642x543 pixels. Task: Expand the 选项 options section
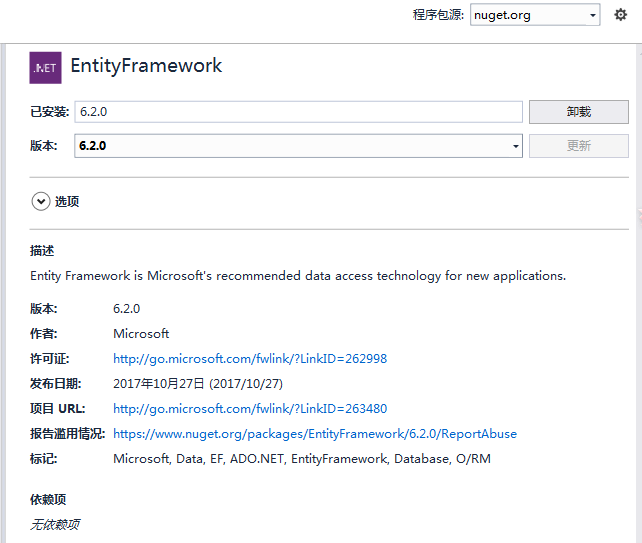click(x=41, y=201)
